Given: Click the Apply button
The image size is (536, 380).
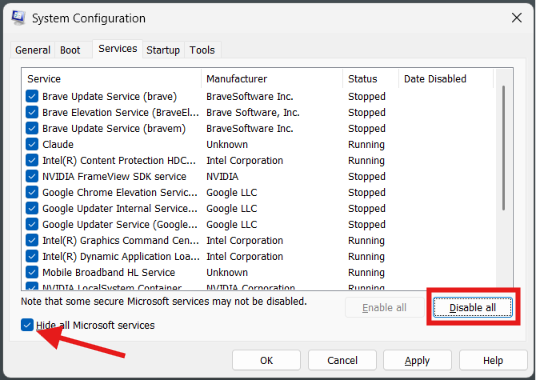Looking at the screenshot, I should click(x=417, y=360).
